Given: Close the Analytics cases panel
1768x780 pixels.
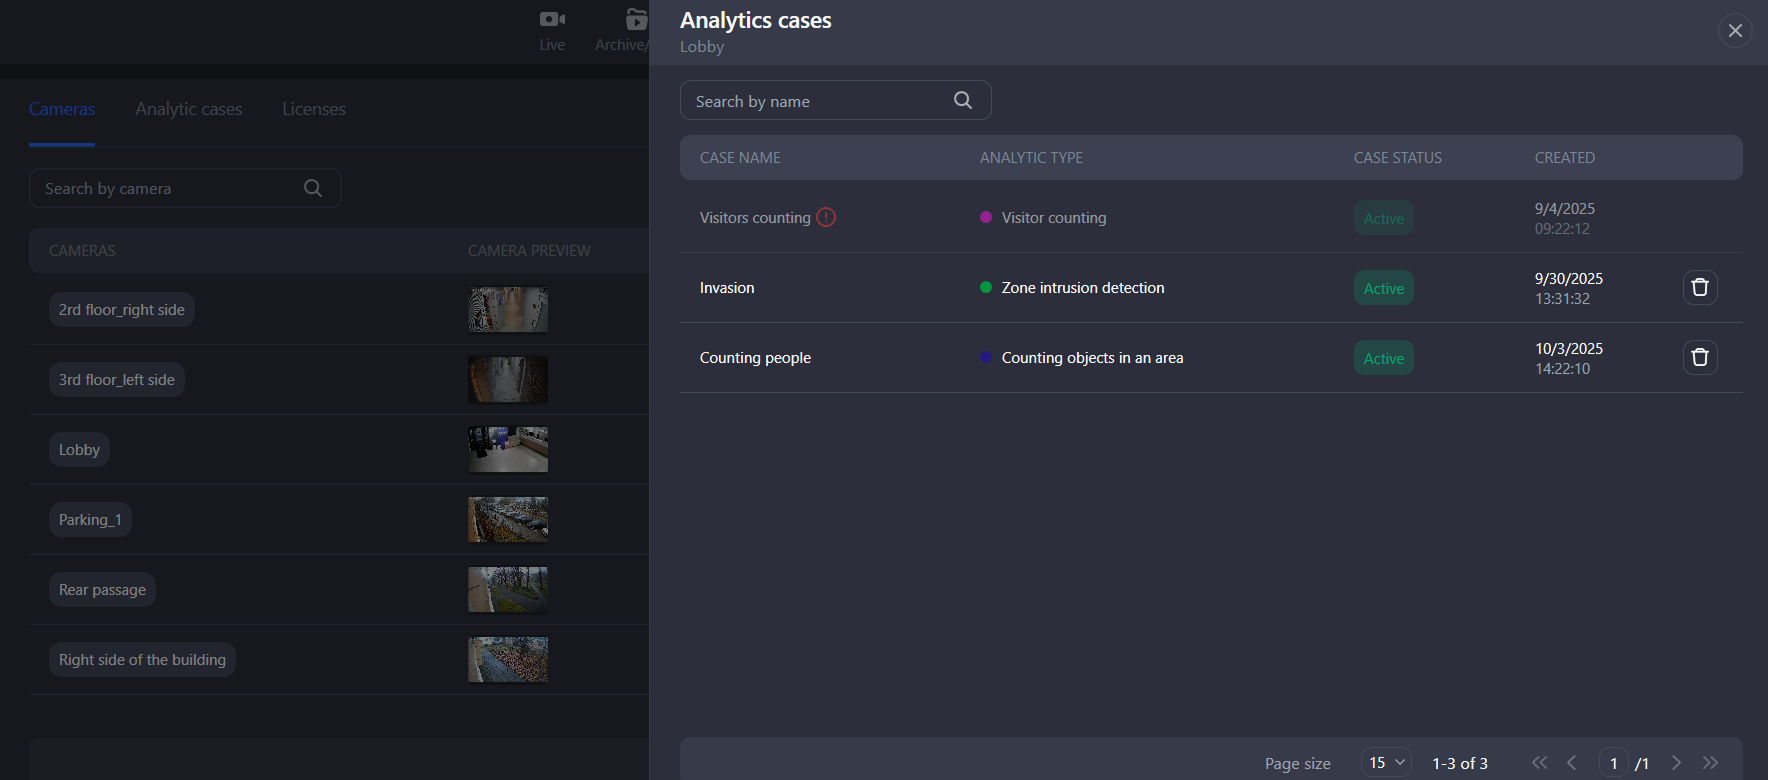Looking at the screenshot, I should coord(1735,31).
